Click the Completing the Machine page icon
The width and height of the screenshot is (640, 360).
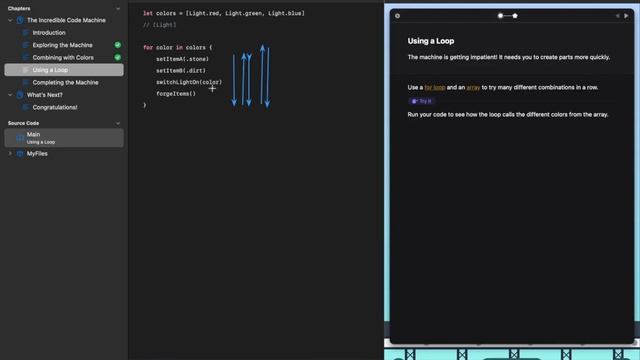pyautogui.click(x=25, y=82)
